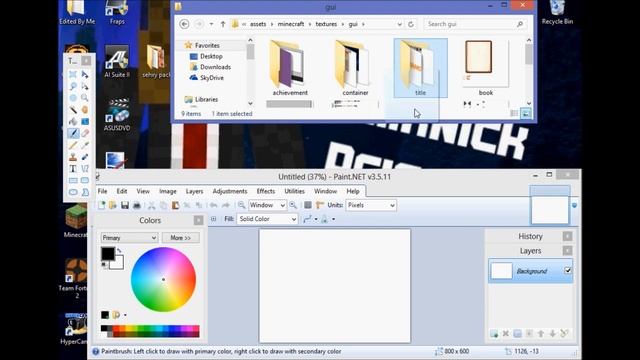The width and height of the screenshot is (640, 360).
Task: Open the zoom level Window dropdown
Action: point(267,205)
